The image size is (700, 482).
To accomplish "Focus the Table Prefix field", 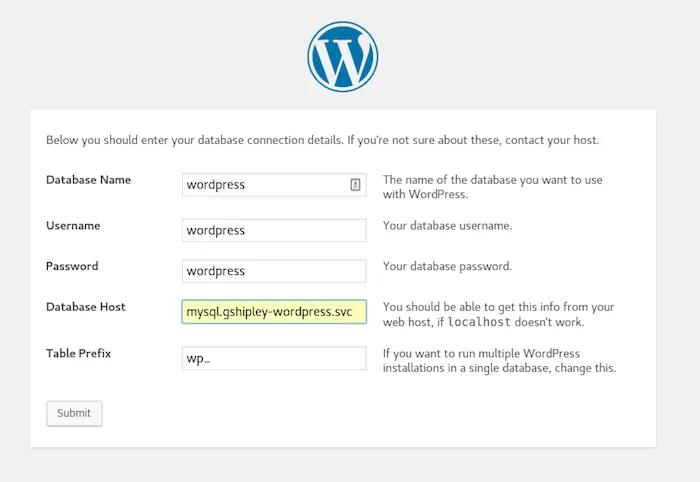I will [x=275, y=358].
